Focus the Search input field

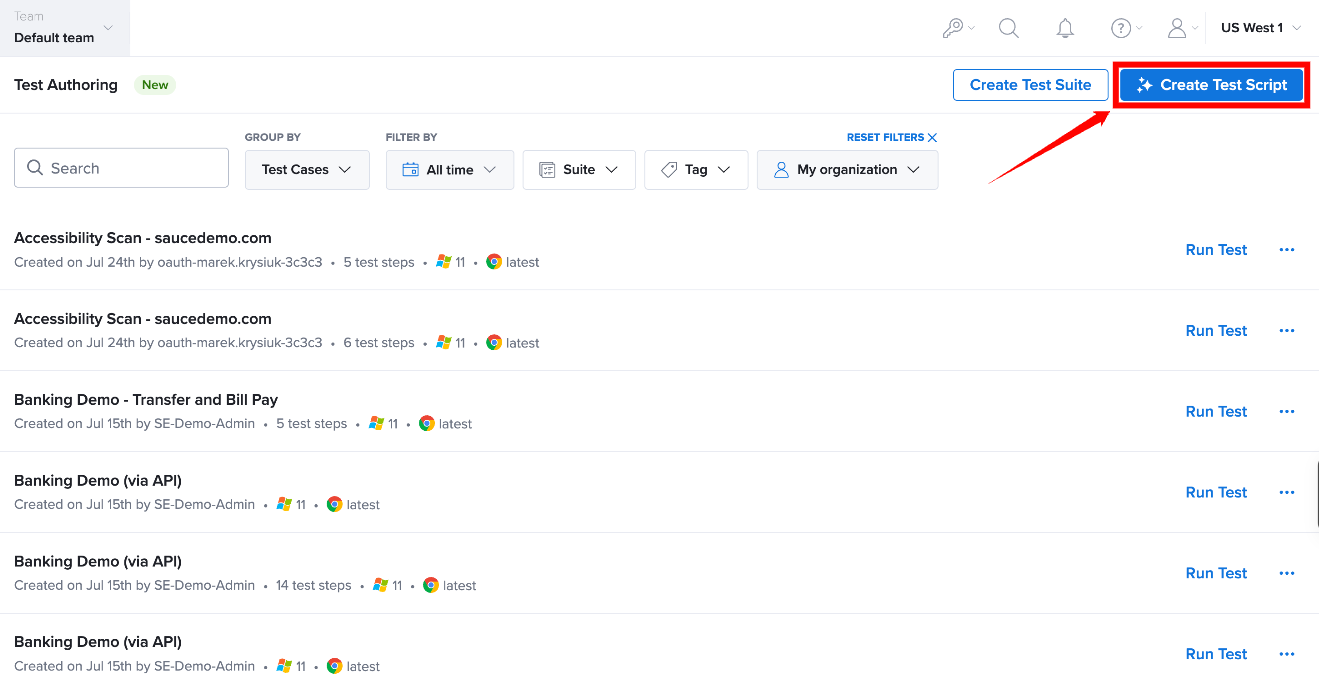pos(121,168)
